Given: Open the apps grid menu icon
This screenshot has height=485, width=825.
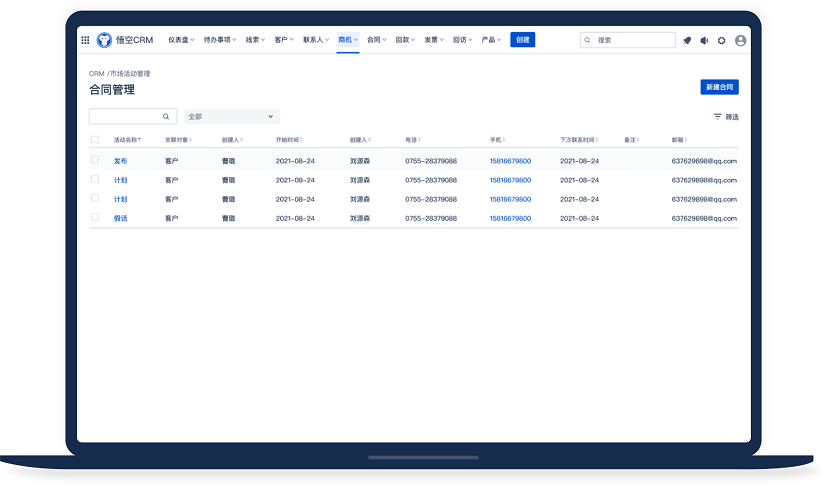Looking at the screenshot, I should coord(85,40).
